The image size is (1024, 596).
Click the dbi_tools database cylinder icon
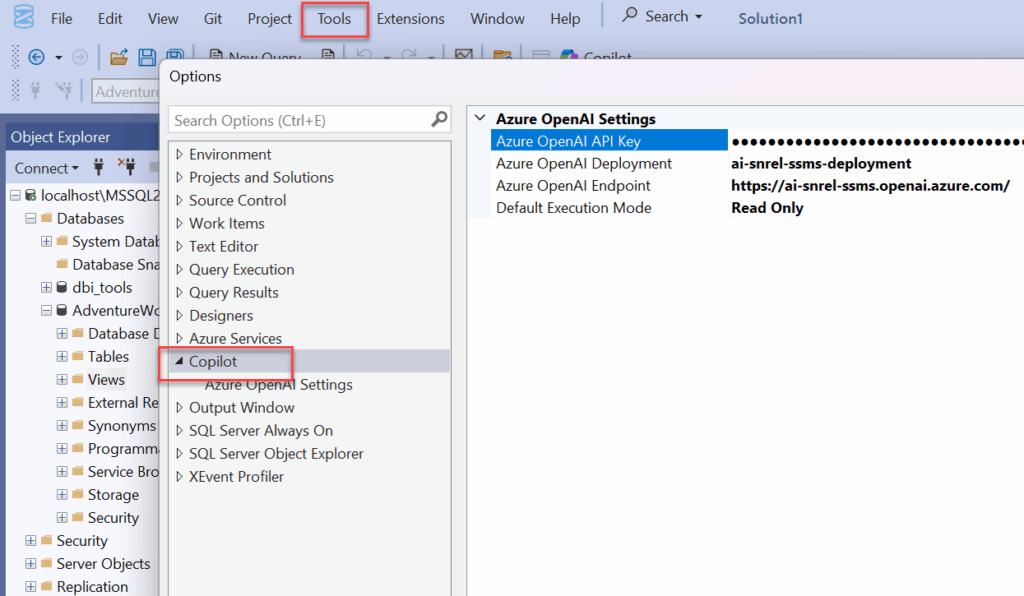(x=62, y=287)
